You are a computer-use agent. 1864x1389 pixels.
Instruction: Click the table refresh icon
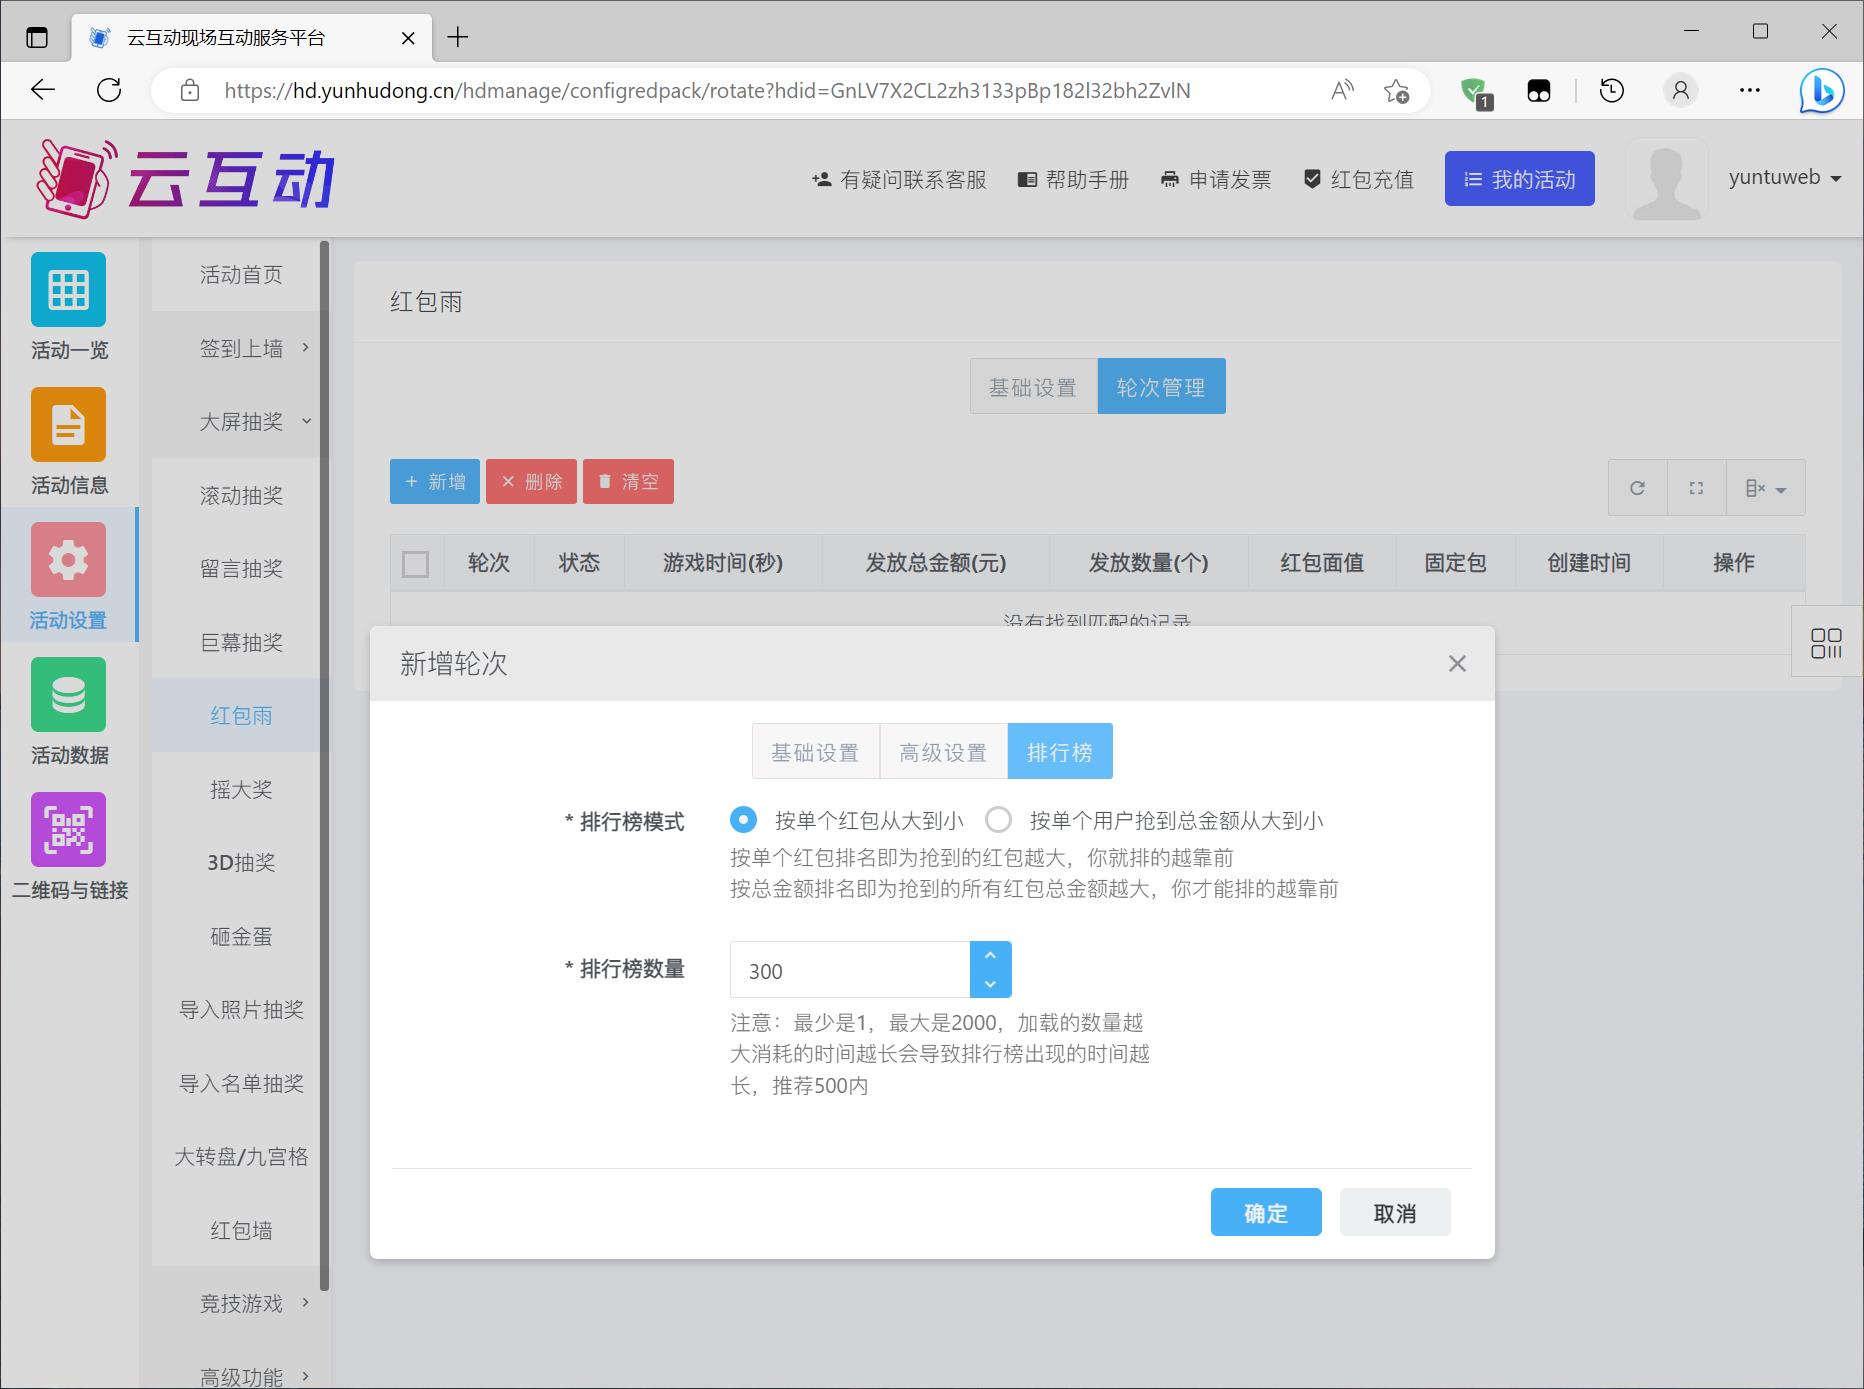coord(1637,488)
